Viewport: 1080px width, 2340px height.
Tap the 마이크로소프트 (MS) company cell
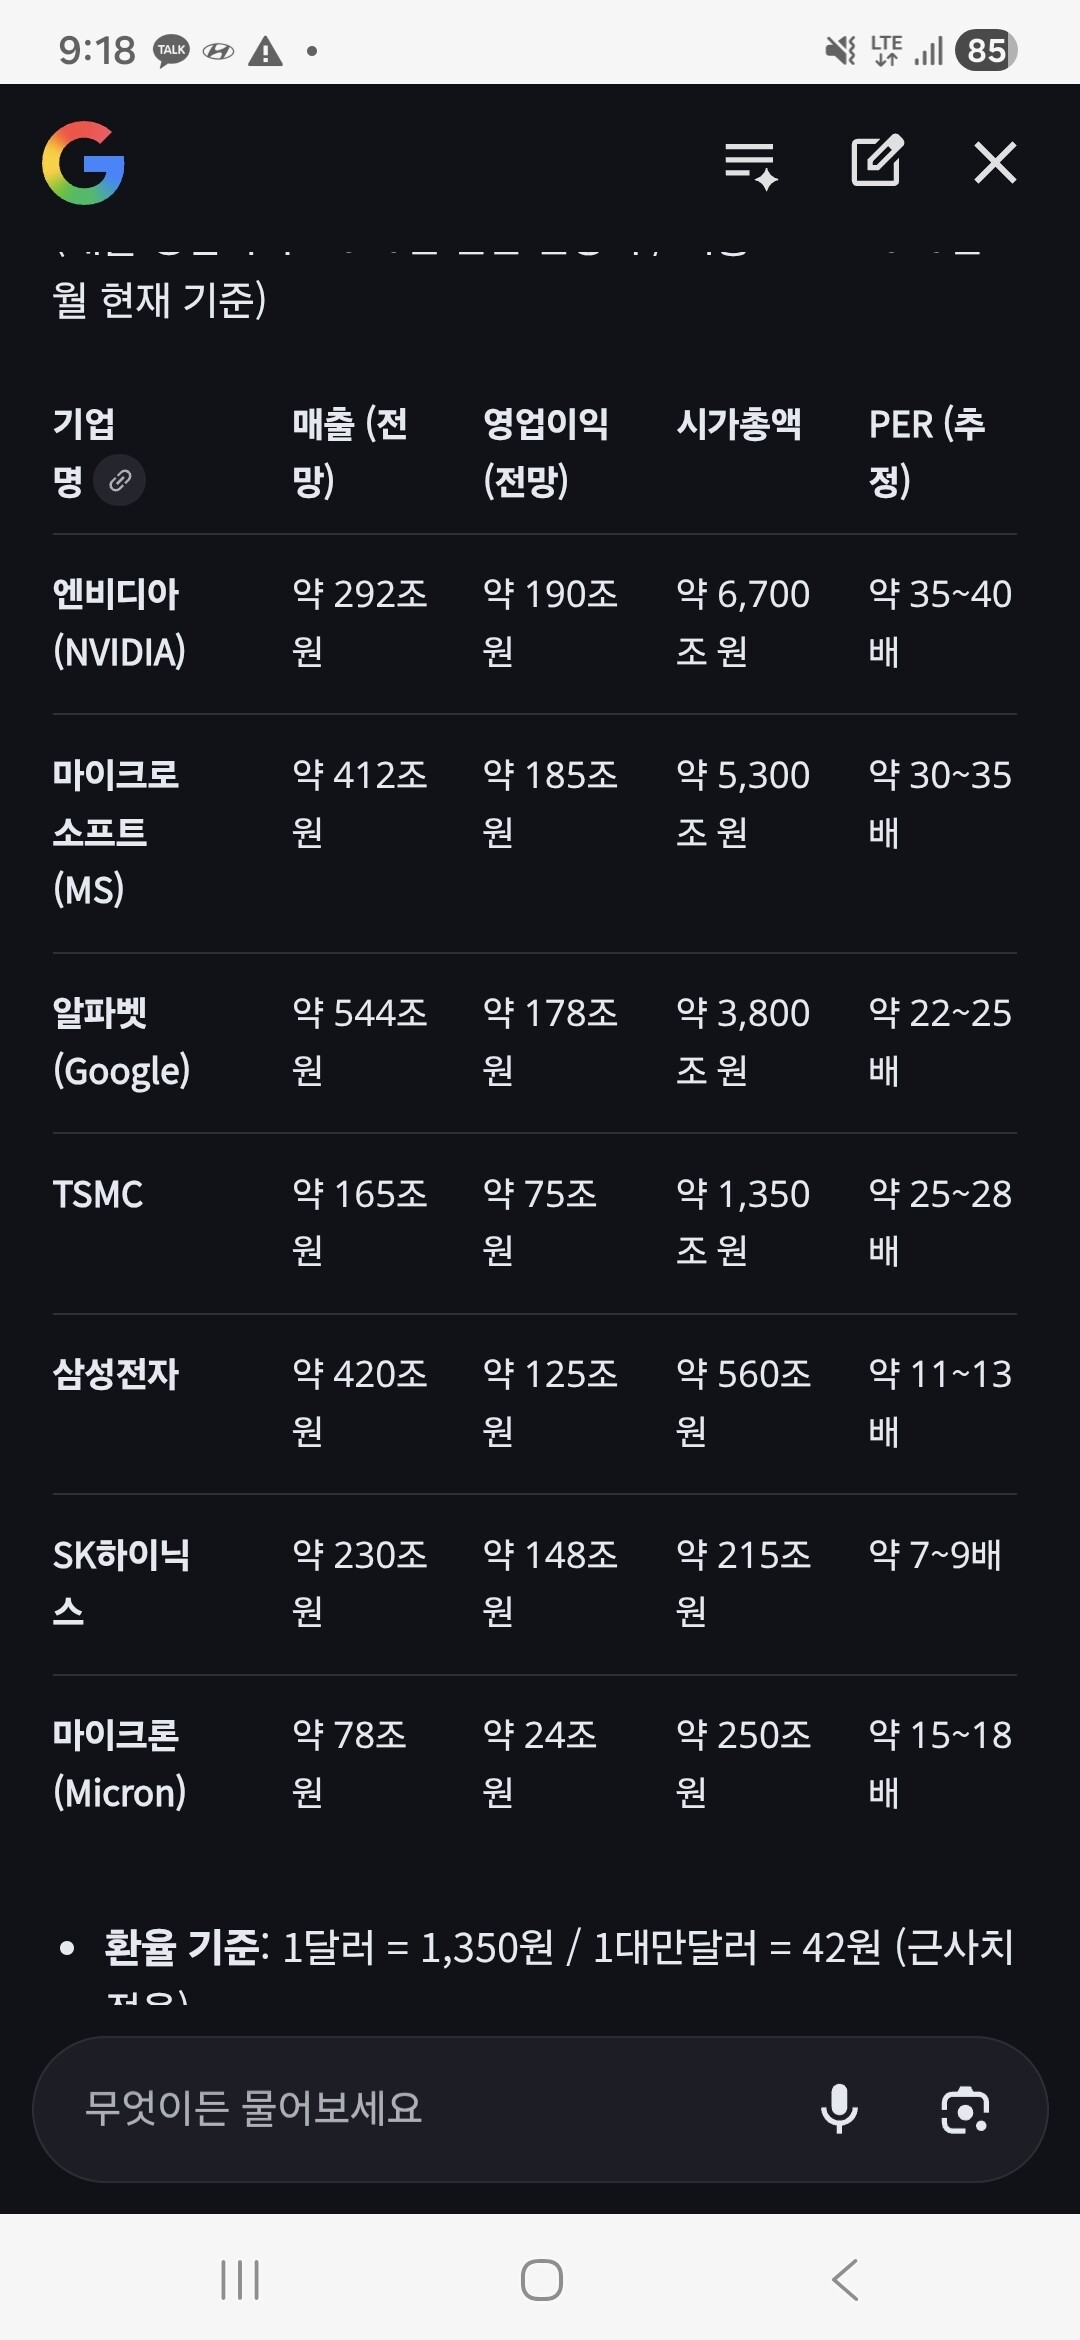tap(115, 831)
